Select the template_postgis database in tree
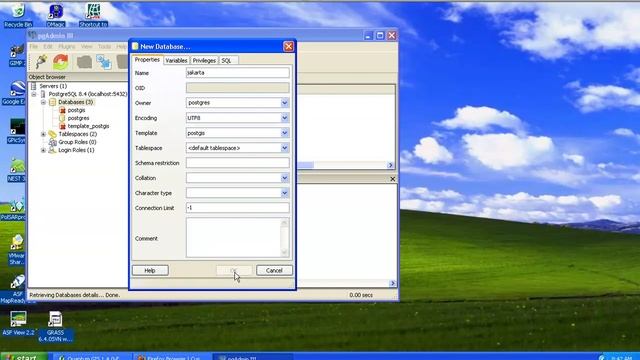This screenshot has height=360, width=640. click(88, 126)
